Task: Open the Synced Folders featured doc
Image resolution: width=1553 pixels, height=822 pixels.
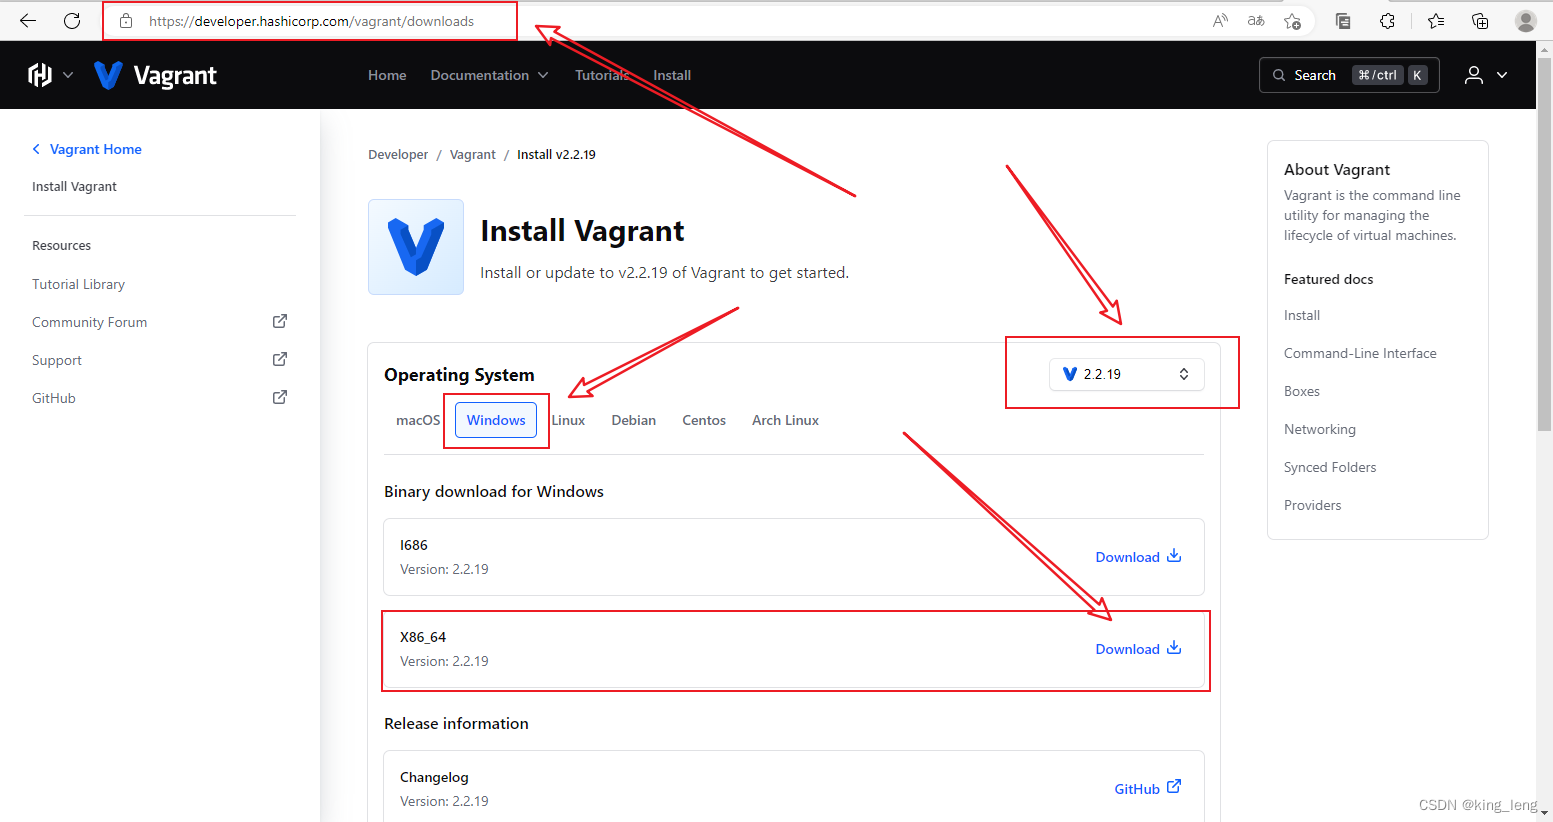Action: [1330, 467]
